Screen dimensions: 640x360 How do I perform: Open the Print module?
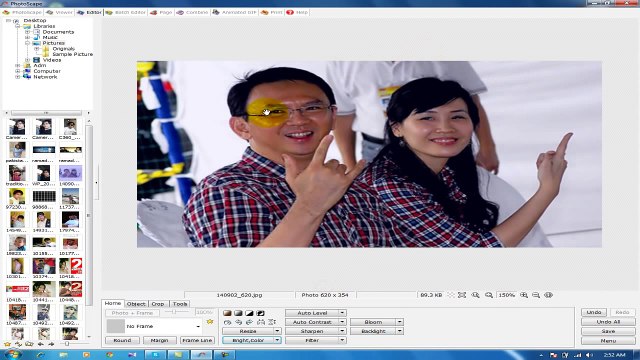[x=271, y=12]
